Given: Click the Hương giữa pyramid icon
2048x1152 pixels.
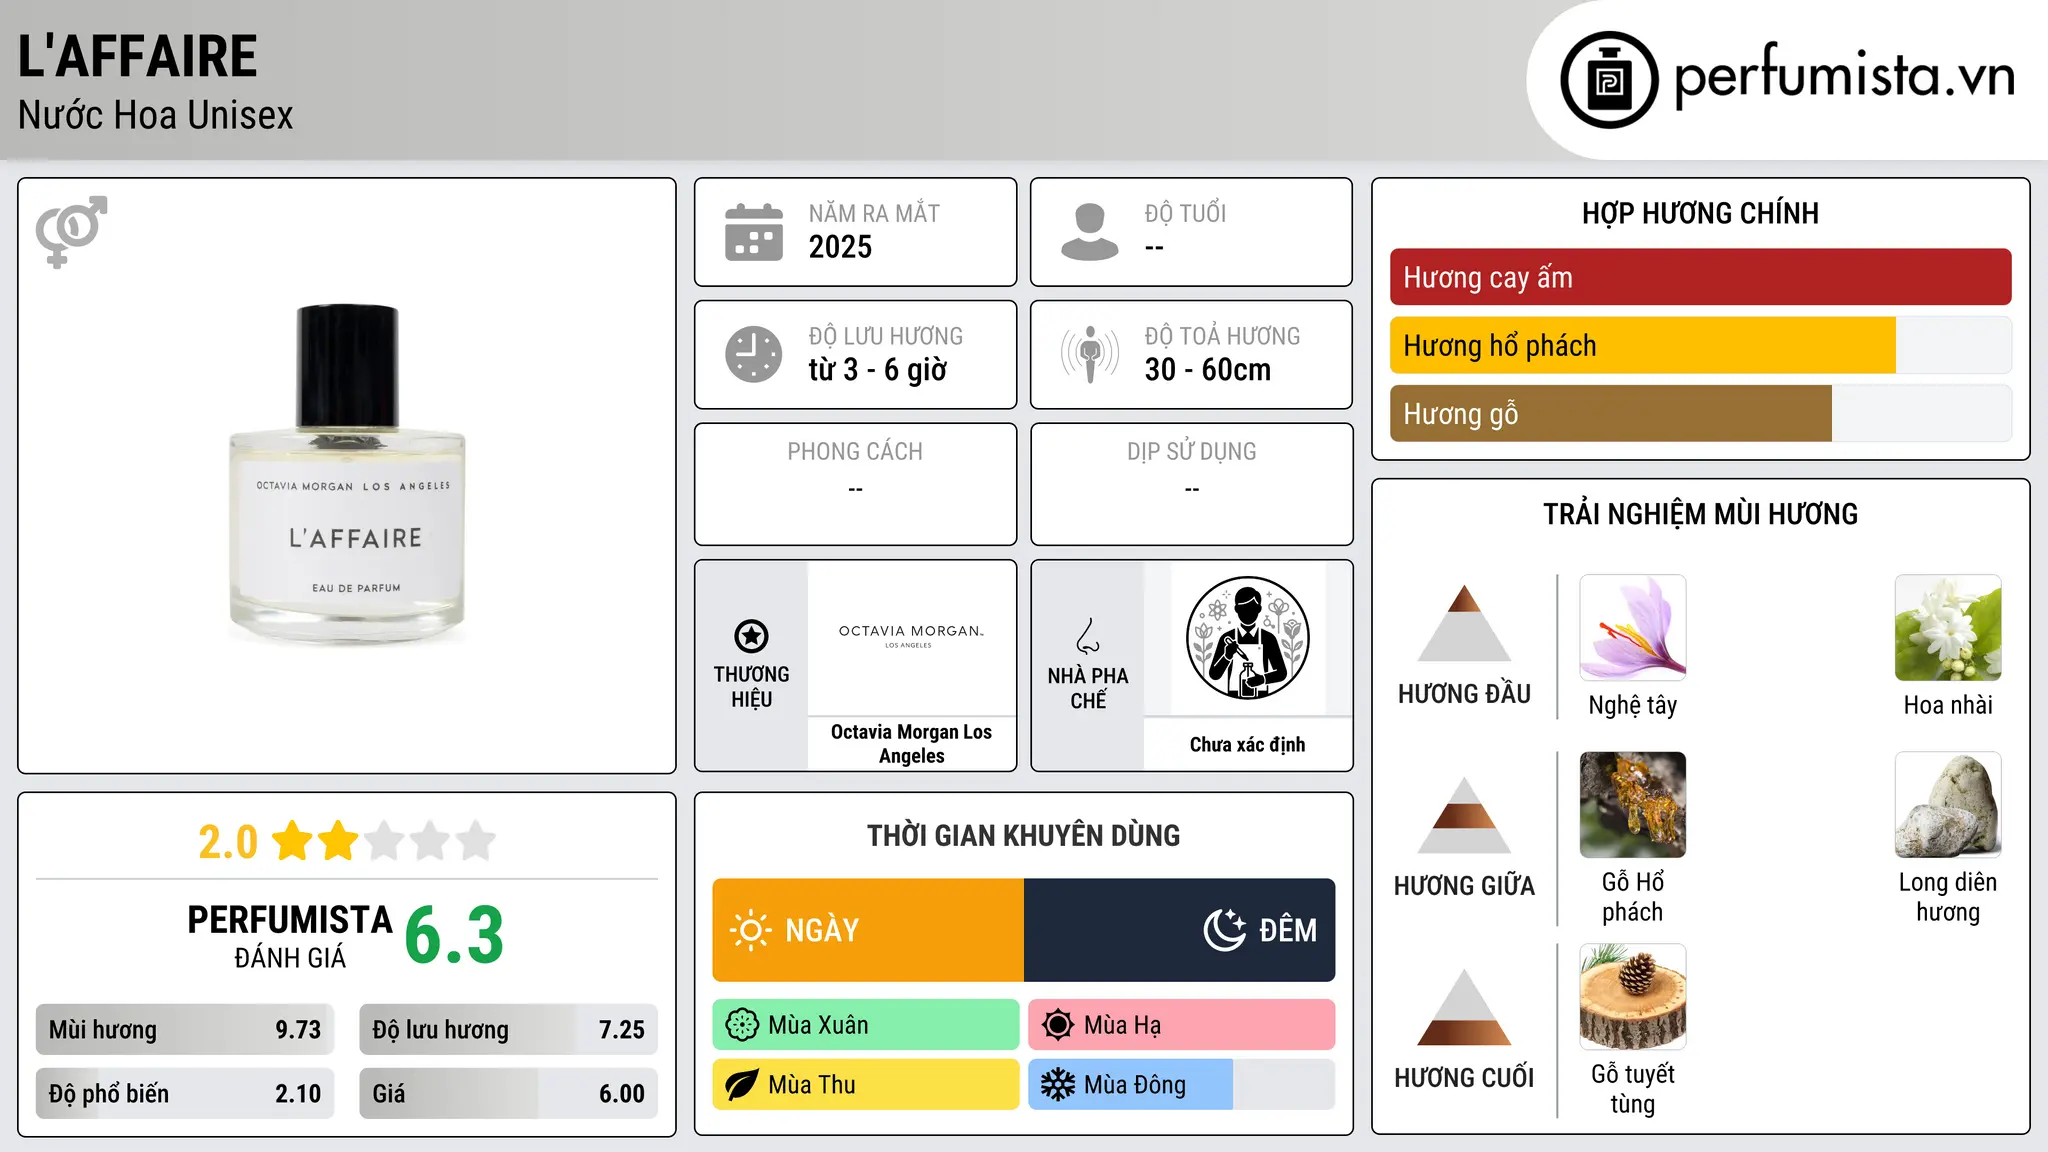Looking at the screenshot, I should click(x=1464, y=815).
